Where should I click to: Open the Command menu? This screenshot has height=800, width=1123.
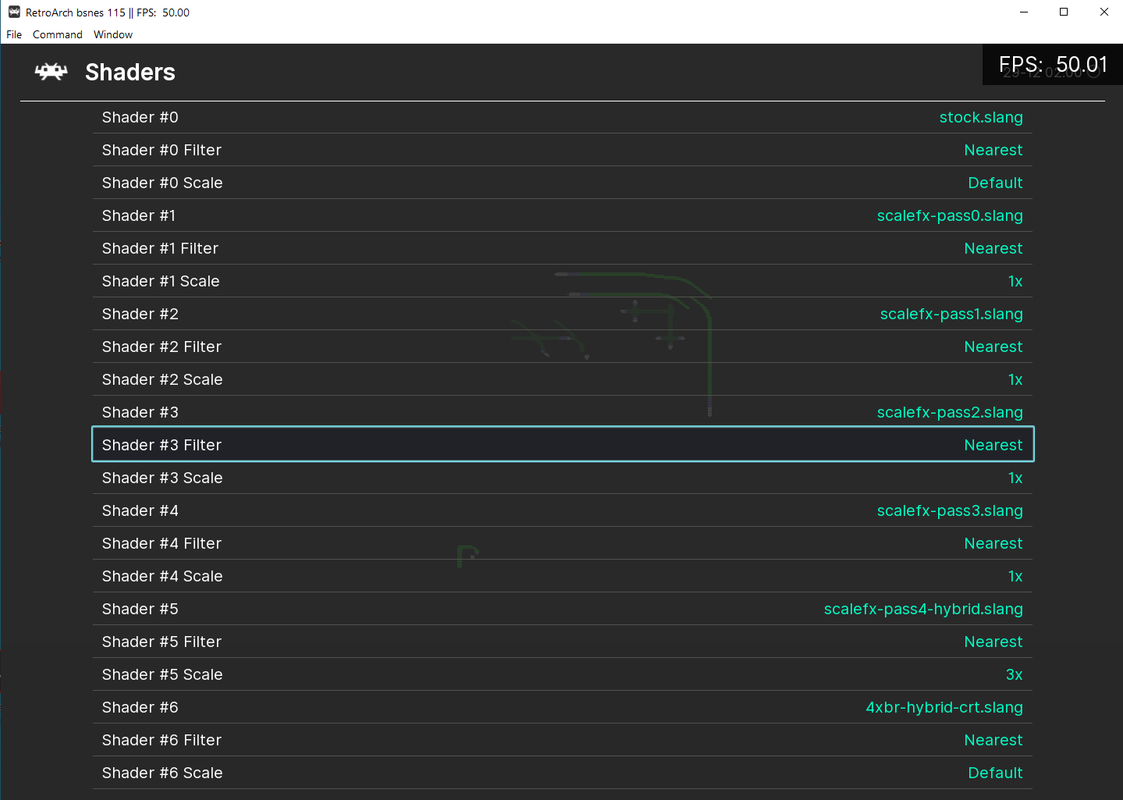[57, 34]
